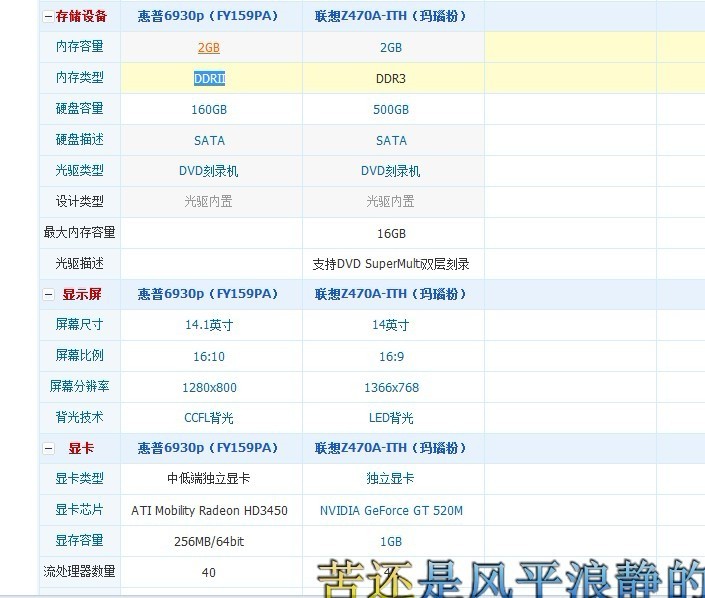Click the 屏幕分辨率 row label

click(80, 386)
